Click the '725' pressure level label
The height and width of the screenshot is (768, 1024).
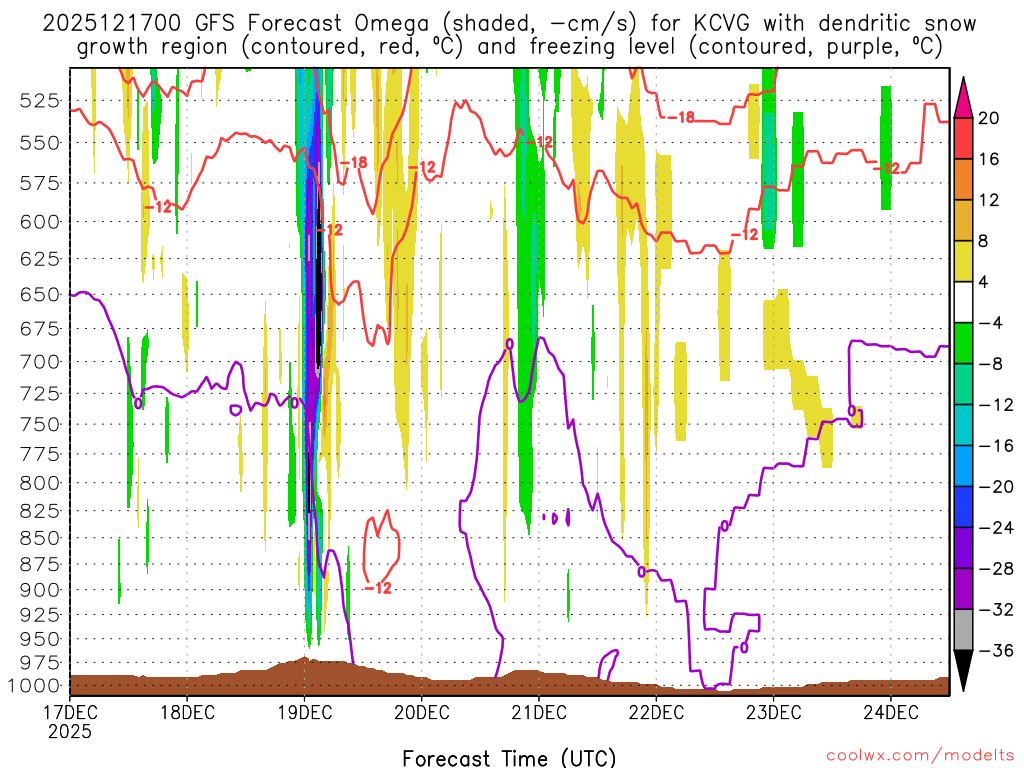[40, 394]
